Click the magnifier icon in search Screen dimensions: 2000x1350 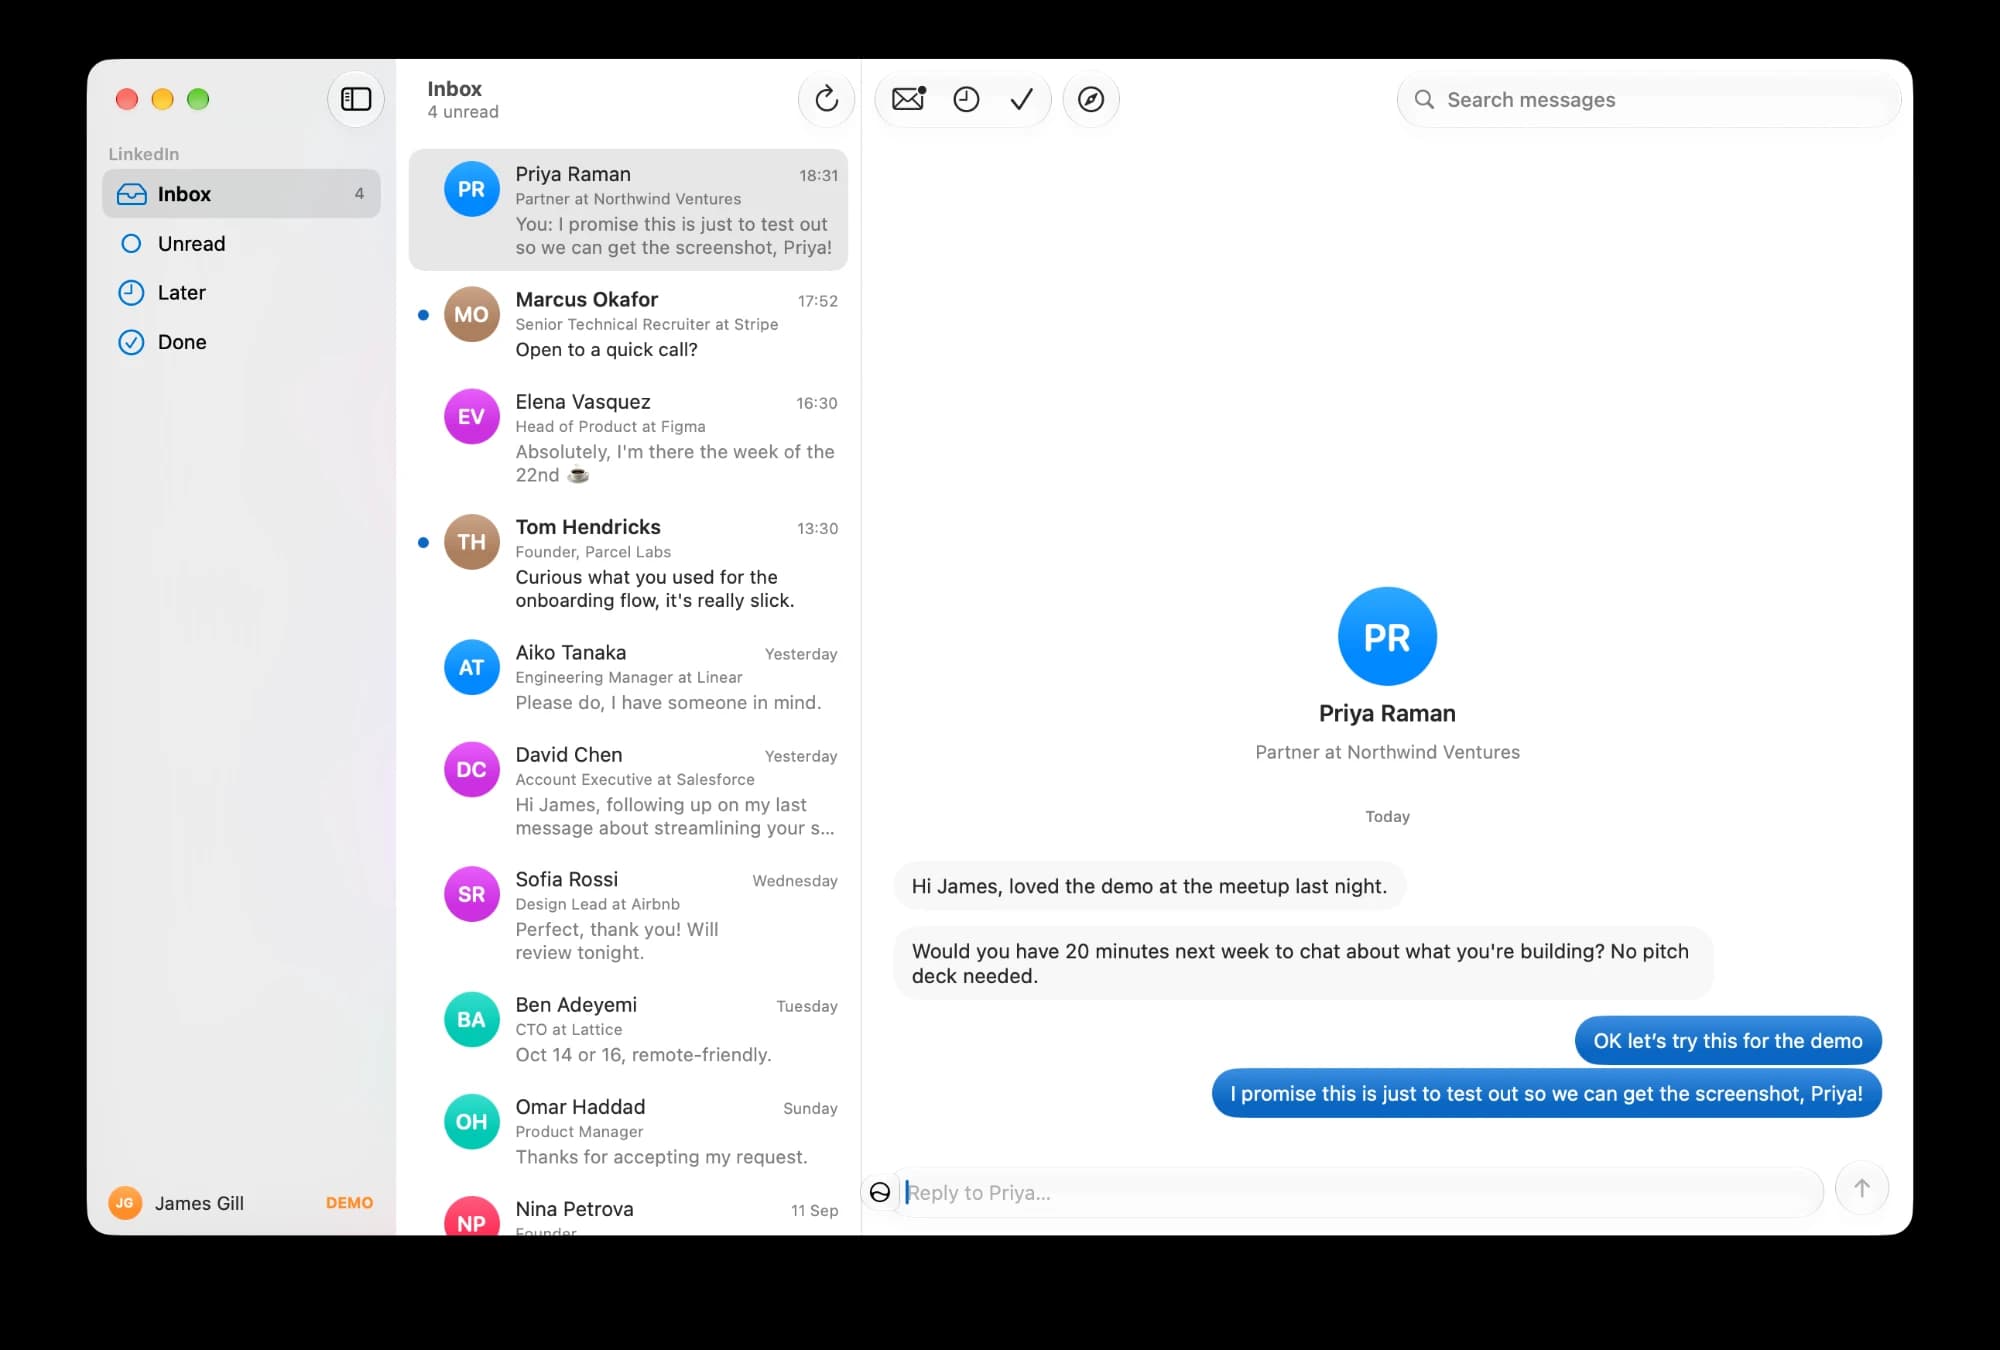pyautogui.click(x=1424, y=99)
